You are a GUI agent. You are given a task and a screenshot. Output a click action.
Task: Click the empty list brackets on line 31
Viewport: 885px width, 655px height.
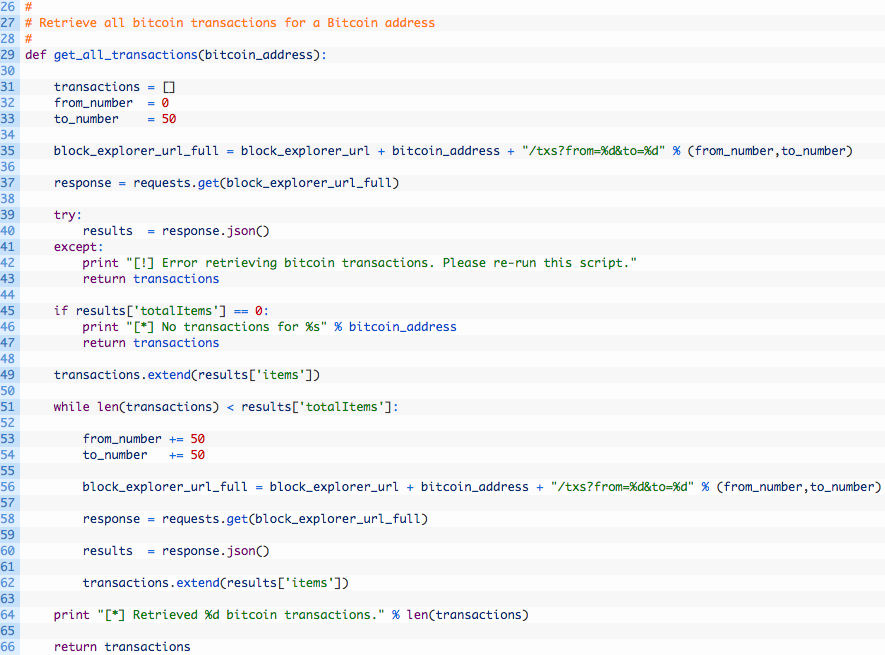point(169,87)
